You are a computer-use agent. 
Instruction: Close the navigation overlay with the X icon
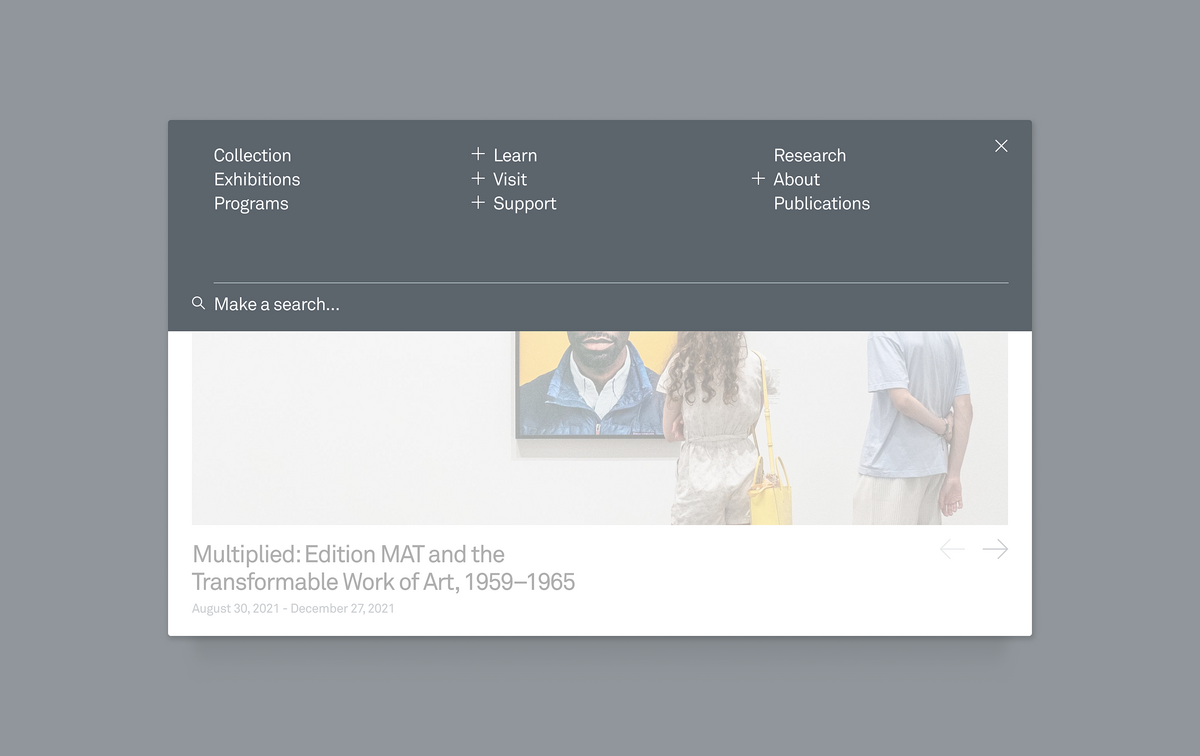pos(1001,146)
